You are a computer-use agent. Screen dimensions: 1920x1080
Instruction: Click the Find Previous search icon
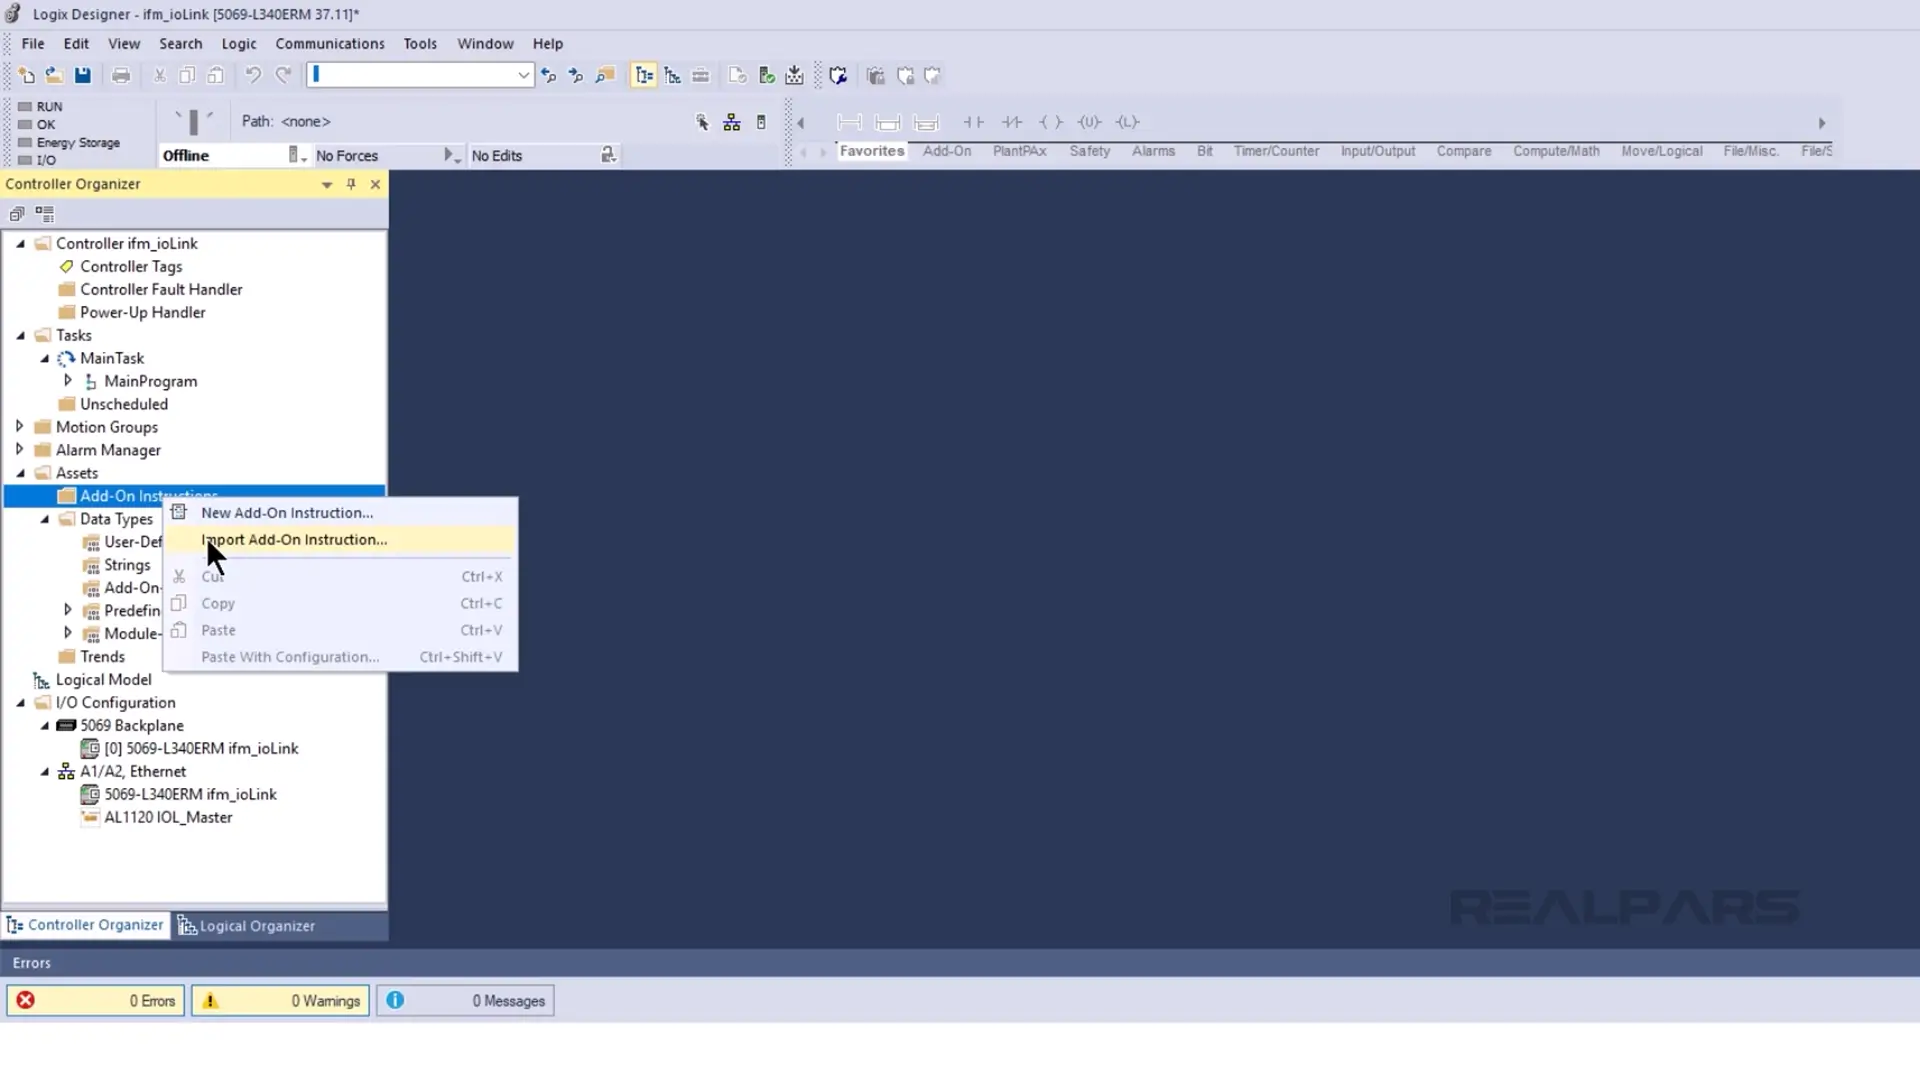coord(548,75)
